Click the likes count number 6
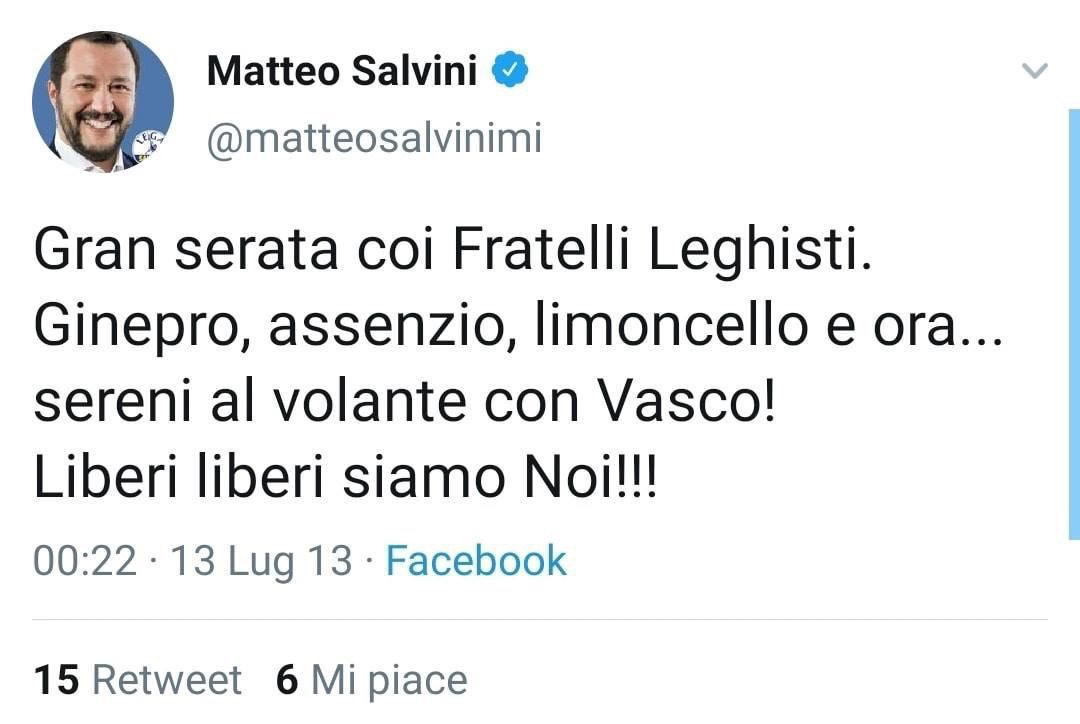This screenshot has height=724, width=1080. 287,680
